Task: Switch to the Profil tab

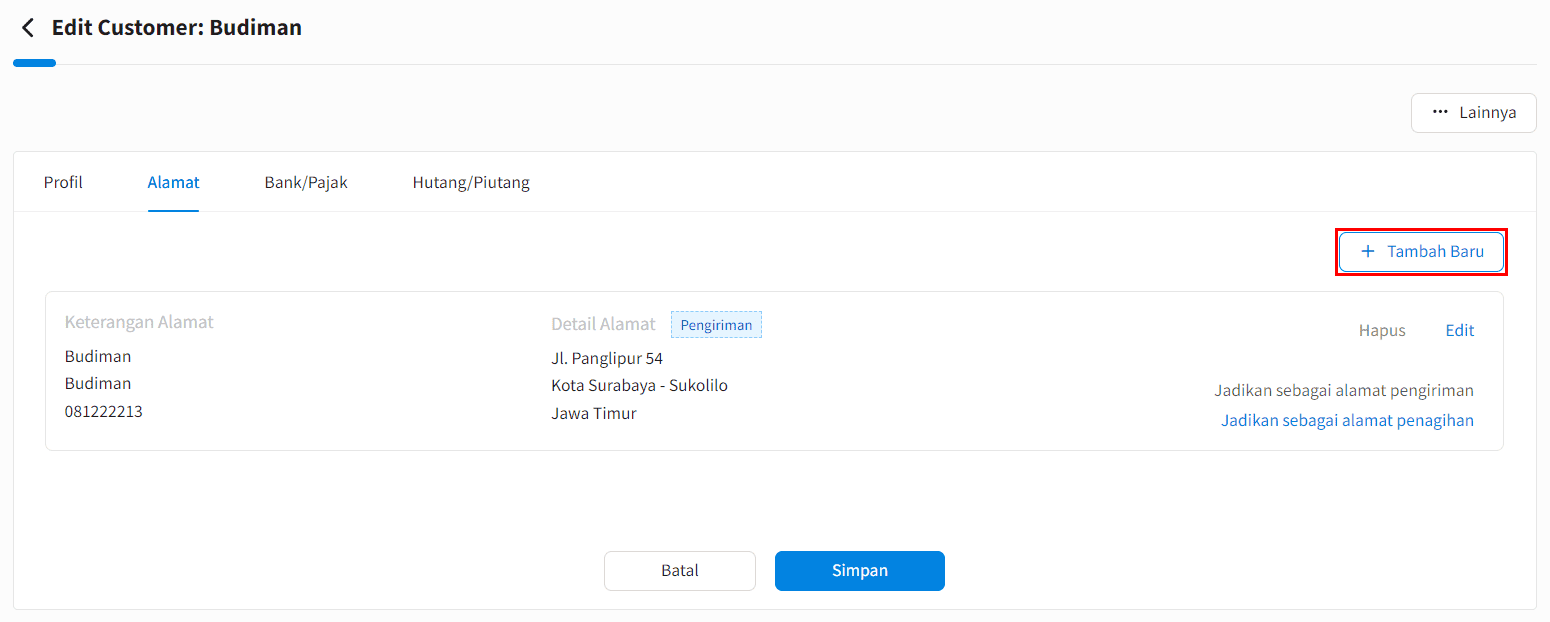Action: point(63,182)
